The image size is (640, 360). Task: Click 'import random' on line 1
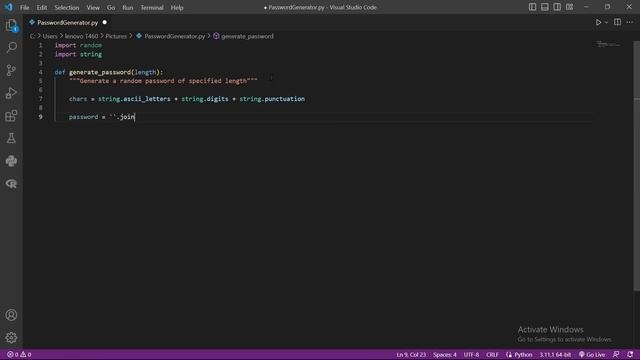(x=78, y=45)
